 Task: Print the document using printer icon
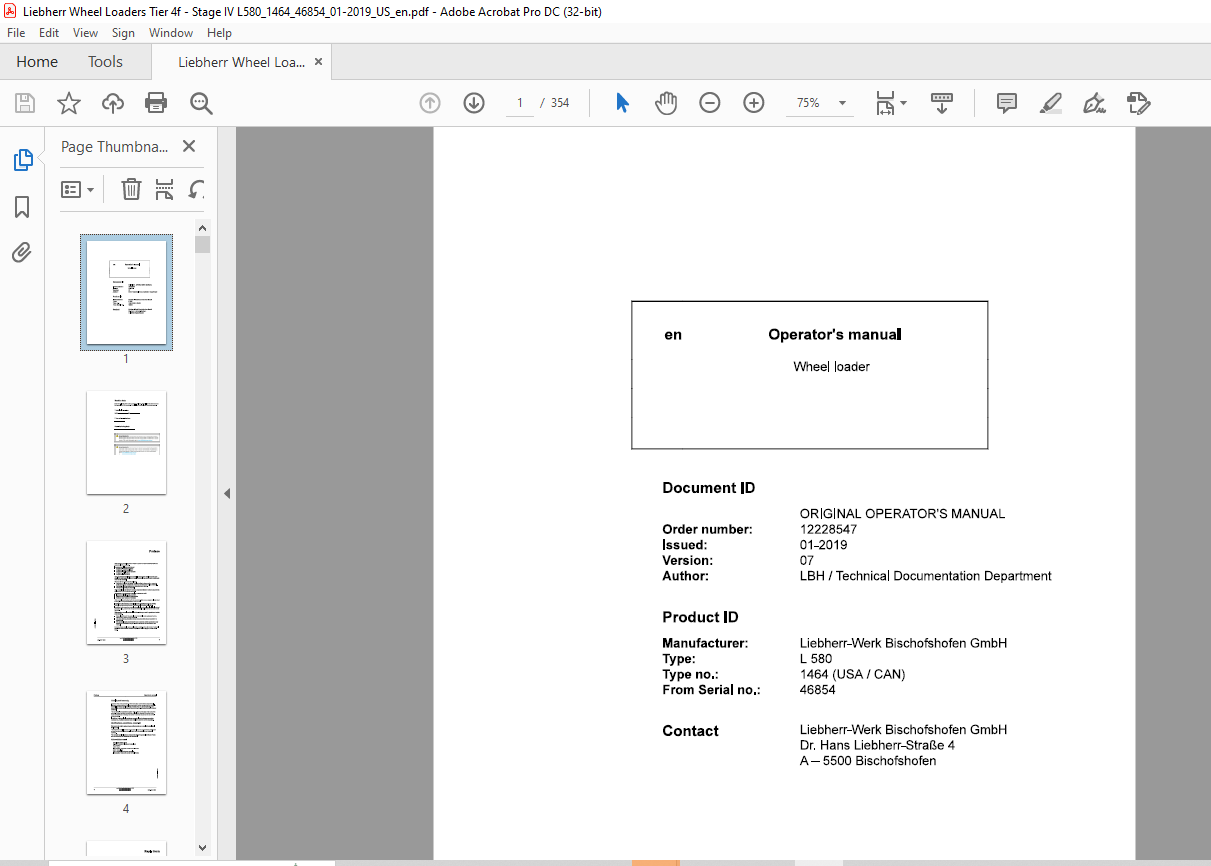[x=156, y=103]
